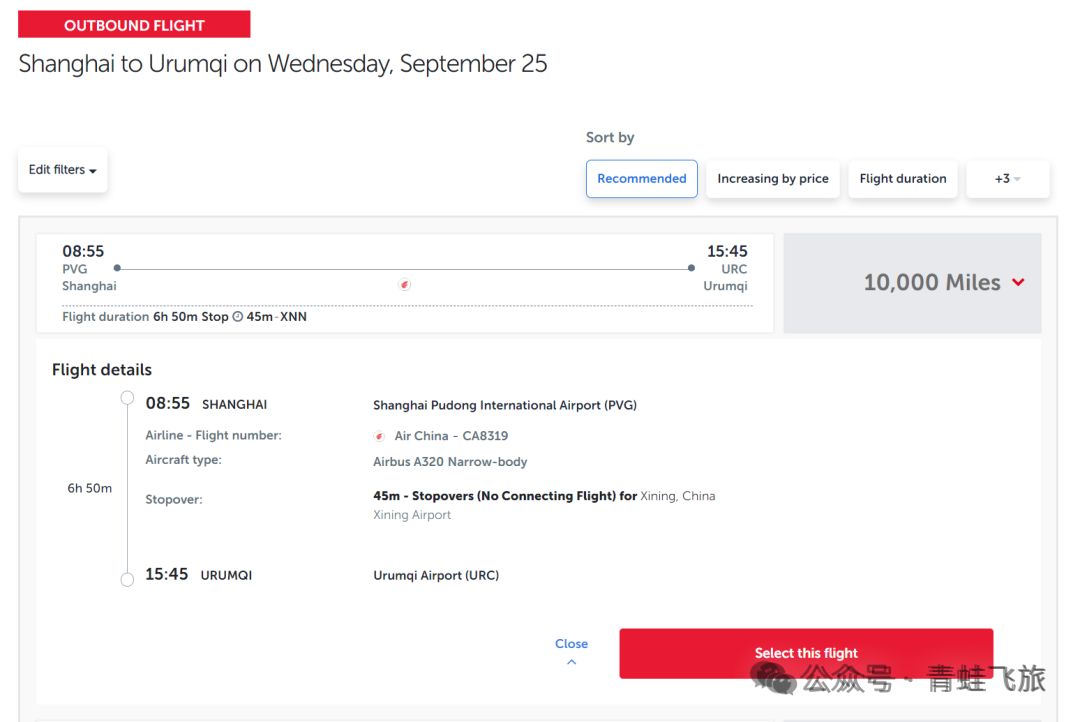Viewport: 1080px width, 722px height.
Task: Click the OUTBOUND FLIGHT red label
Action: pyautogui.click(x=134, y=25)
